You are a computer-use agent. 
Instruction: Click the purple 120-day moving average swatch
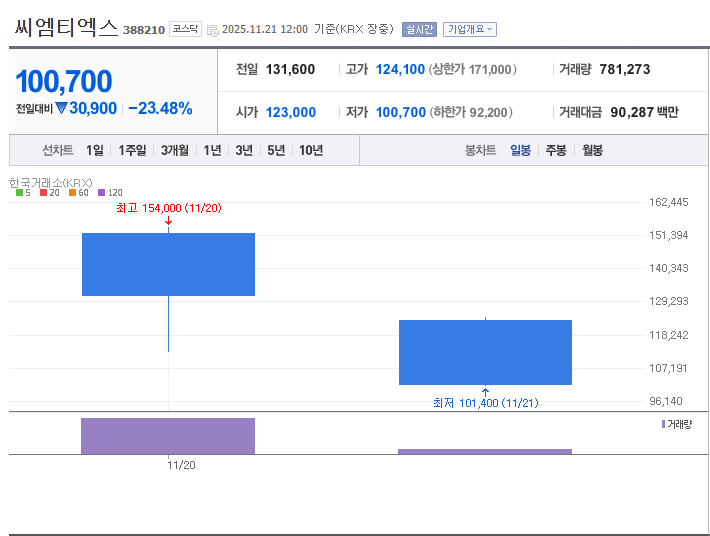click(x=101, y=193)
